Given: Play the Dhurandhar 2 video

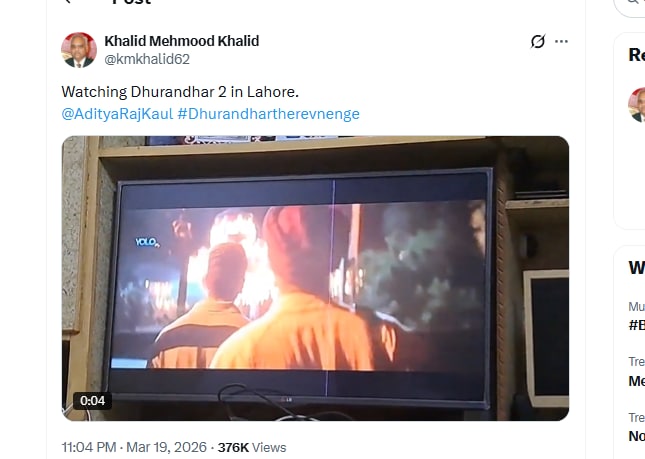Looking at the screenshot, I should 315,278.
